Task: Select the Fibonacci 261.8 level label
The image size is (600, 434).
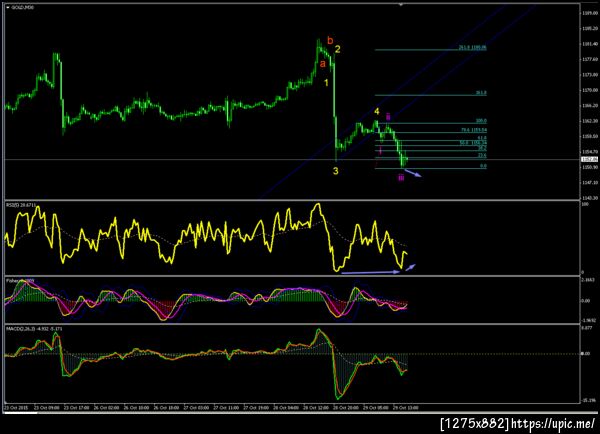Action: 473,48
